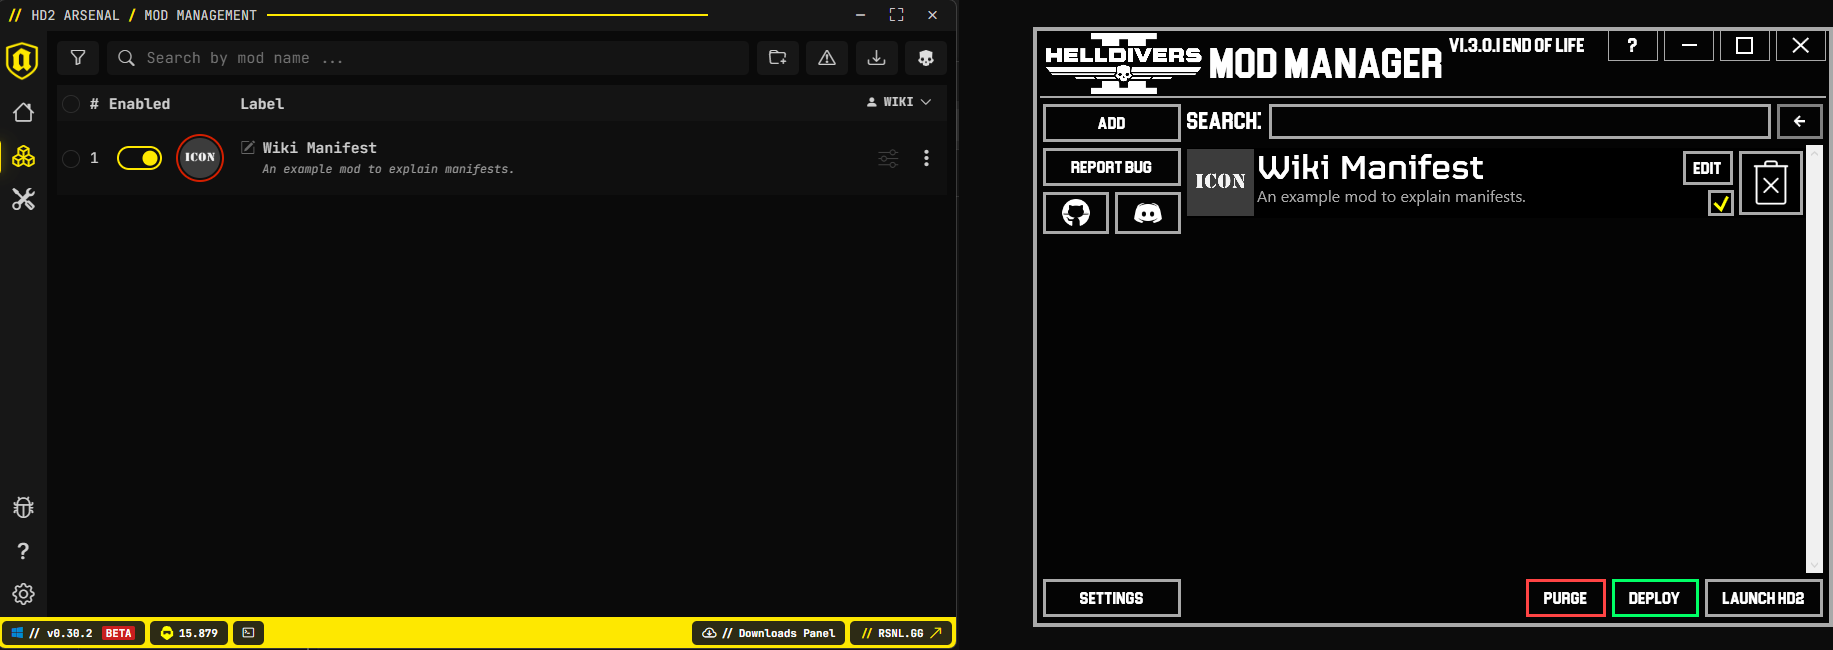Open the three-dot menu for Wiki Manifest
This screenshot has height=650, width=1833.
point(926,158)
